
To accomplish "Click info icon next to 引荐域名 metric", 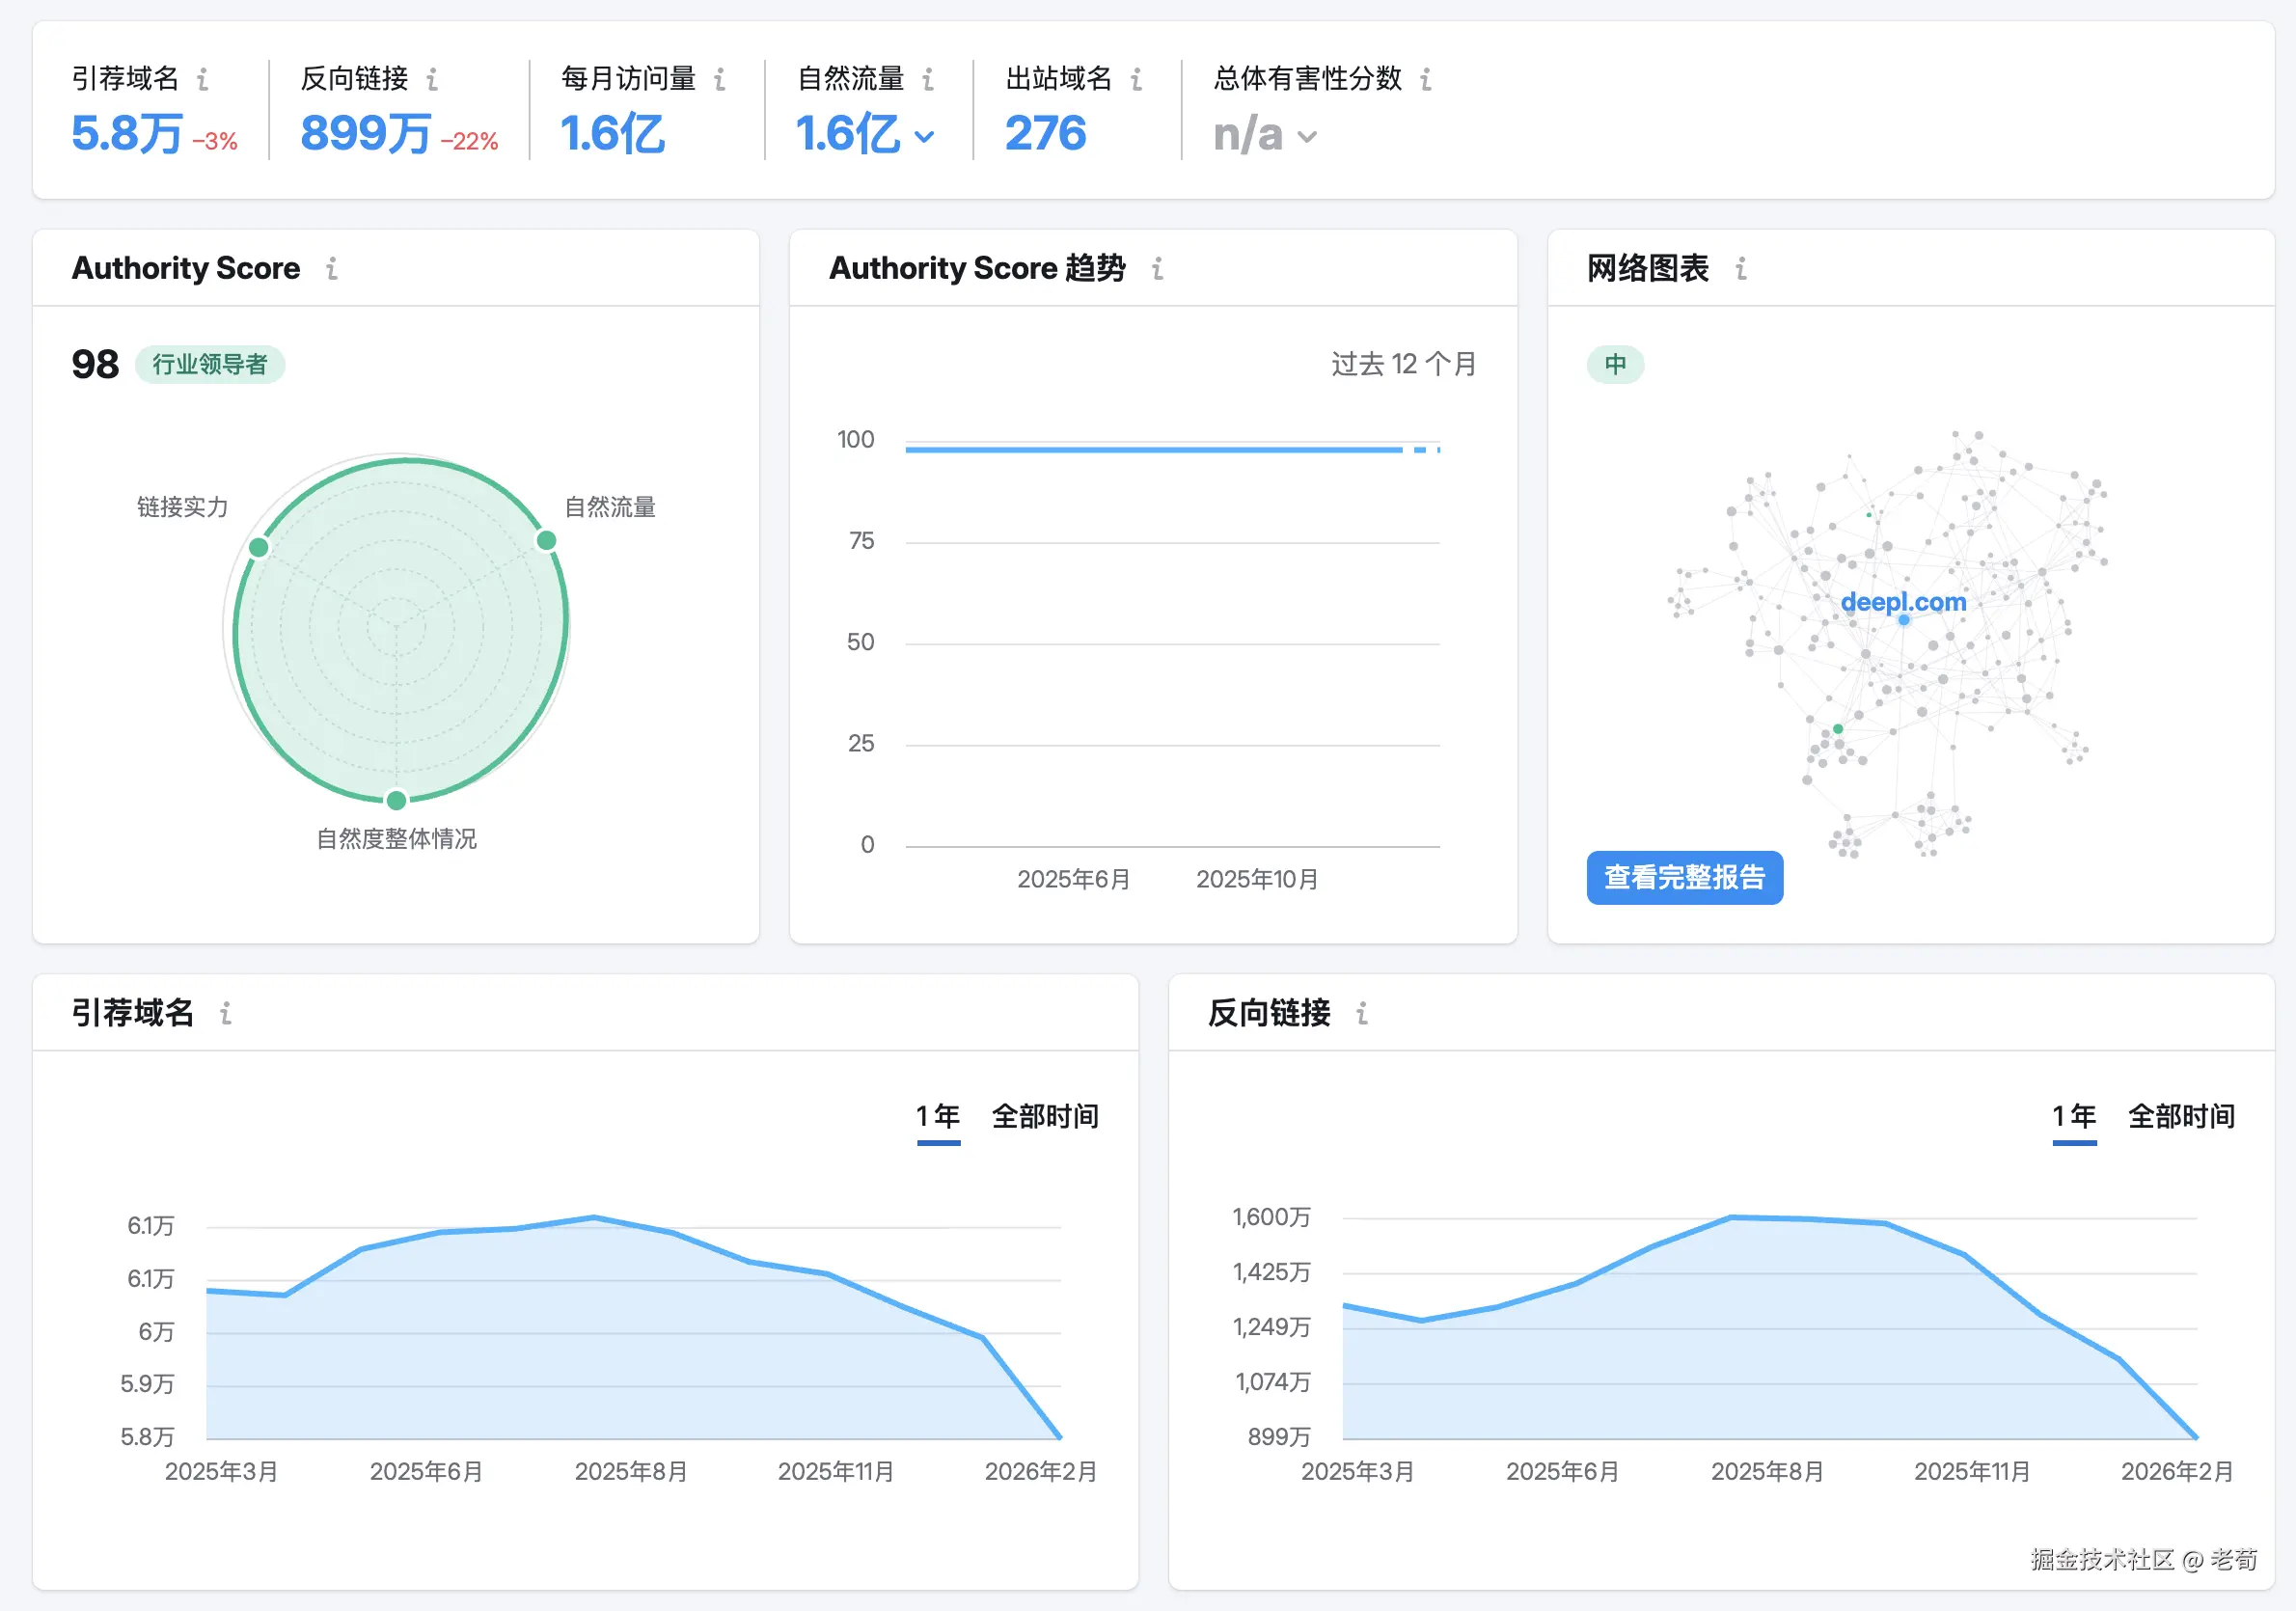I will [203, 79].
